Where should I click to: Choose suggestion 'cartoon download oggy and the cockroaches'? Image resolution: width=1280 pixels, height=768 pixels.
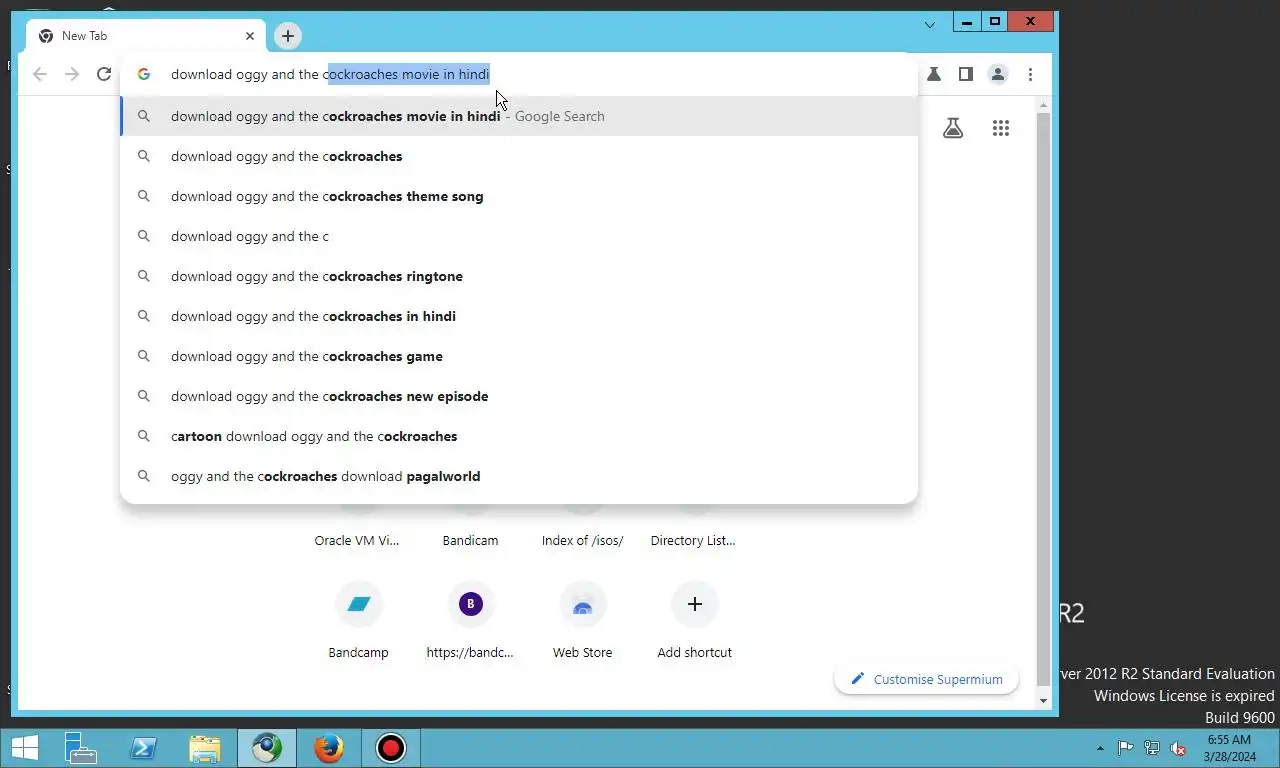(x=519, y=436)
